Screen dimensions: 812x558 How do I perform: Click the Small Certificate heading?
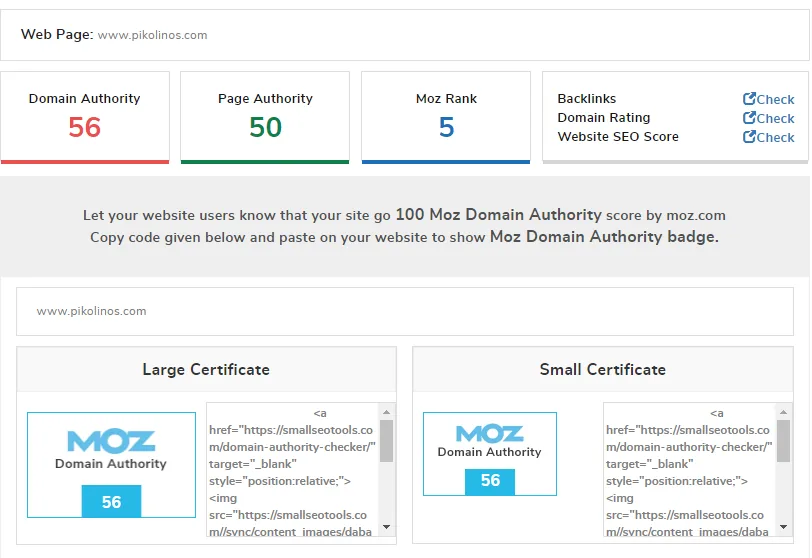point(603,370)
